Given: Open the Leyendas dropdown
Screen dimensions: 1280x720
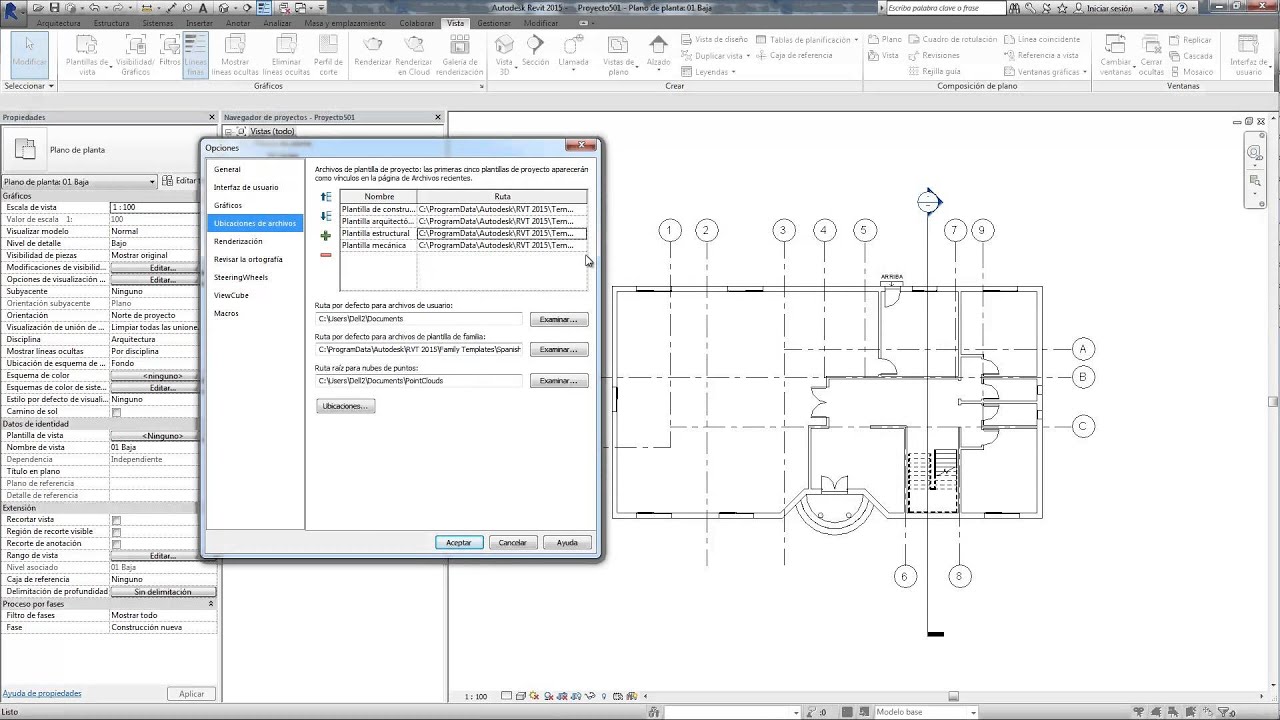Looking at the screenshot, I should [709, 72].
